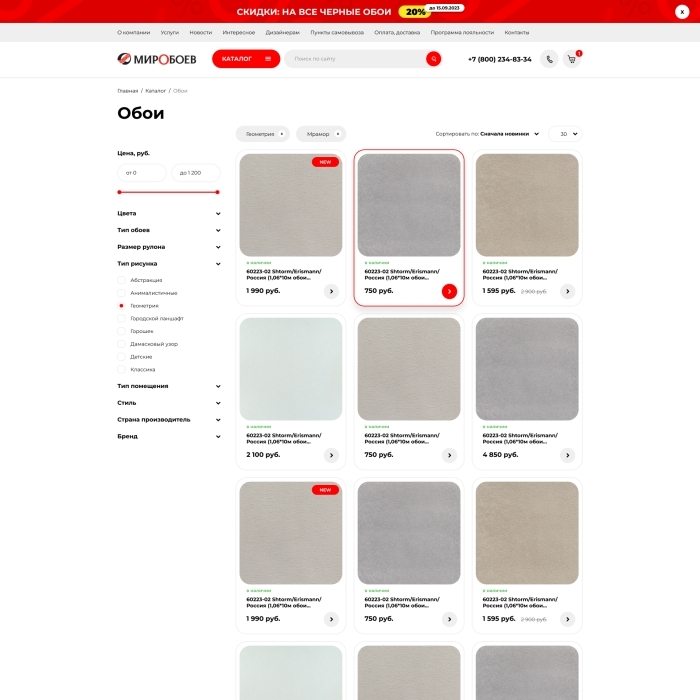The width and height of the screenshot is (700, 700).
Task: Click the shopping cart icon
Action: [x=572, y=59]
